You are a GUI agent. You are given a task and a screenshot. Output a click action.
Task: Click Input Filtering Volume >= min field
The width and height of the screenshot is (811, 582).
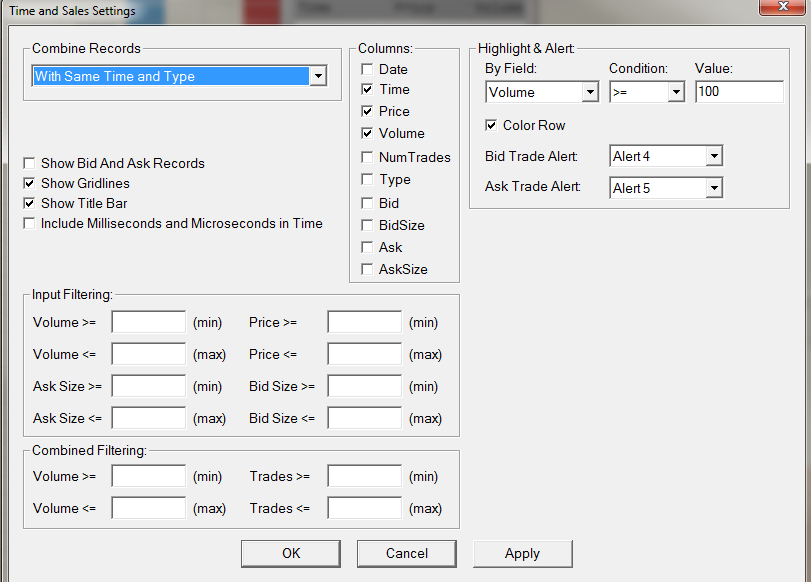click(148, 322)
